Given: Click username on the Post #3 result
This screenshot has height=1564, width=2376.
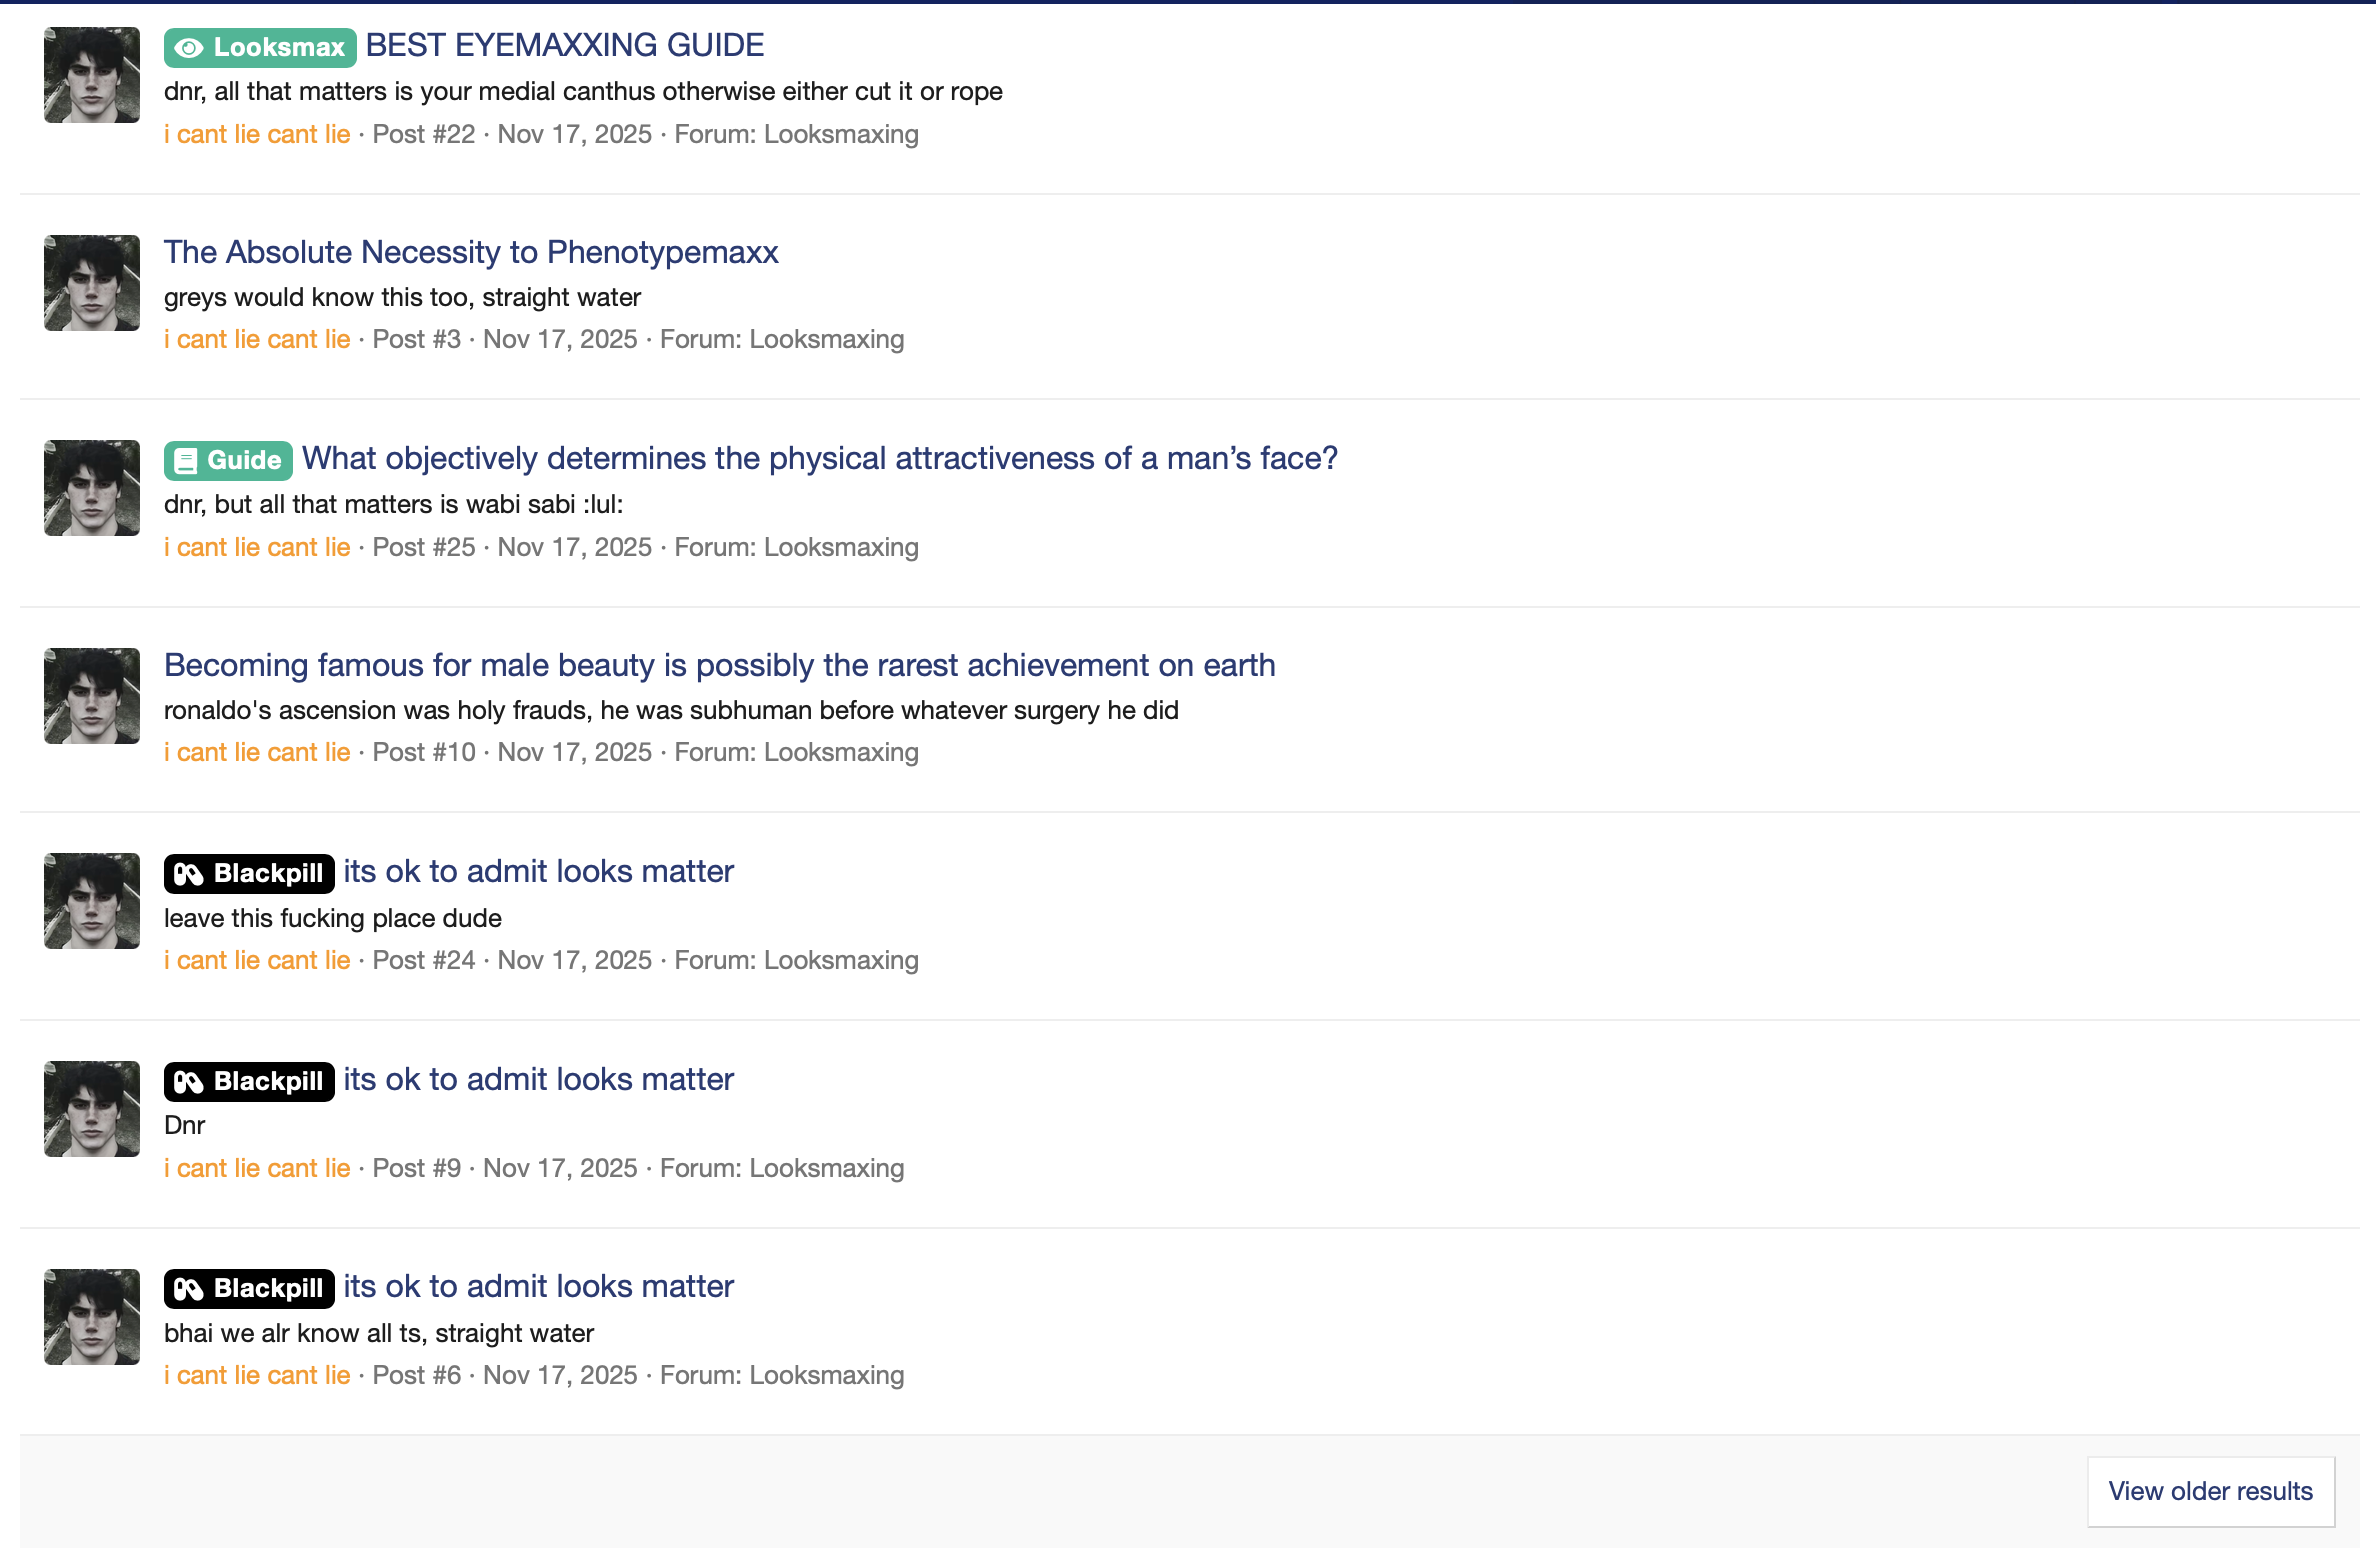Looking at the screenshot, I should point(257,339).
